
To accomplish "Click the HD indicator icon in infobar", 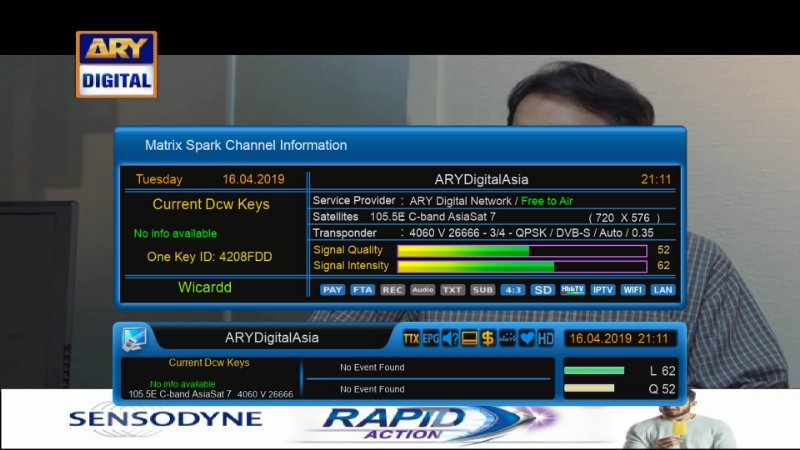I will click(546, 338).
